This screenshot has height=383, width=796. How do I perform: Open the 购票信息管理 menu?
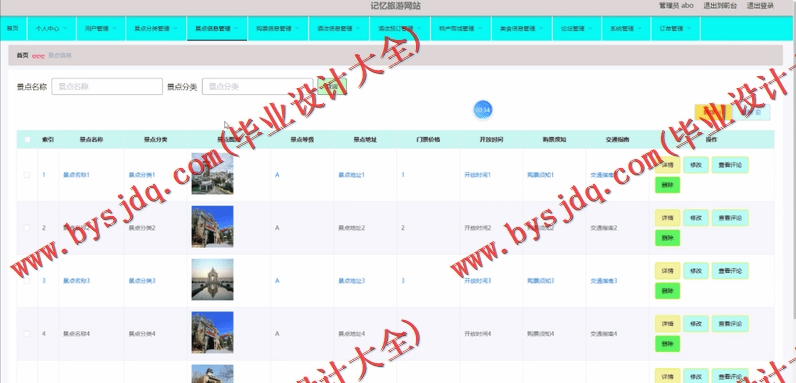click(278, 28)
